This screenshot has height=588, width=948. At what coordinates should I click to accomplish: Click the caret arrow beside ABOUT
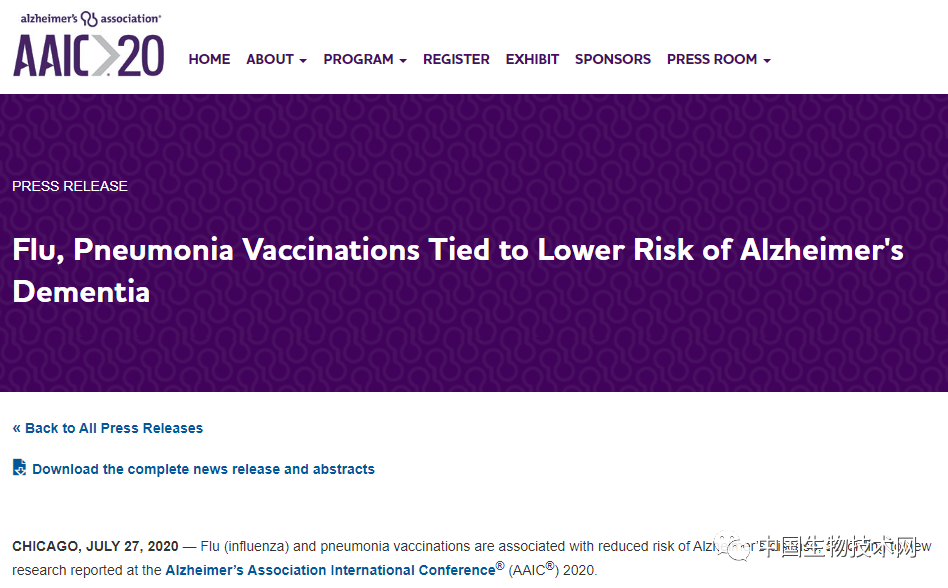pos(303,61)
